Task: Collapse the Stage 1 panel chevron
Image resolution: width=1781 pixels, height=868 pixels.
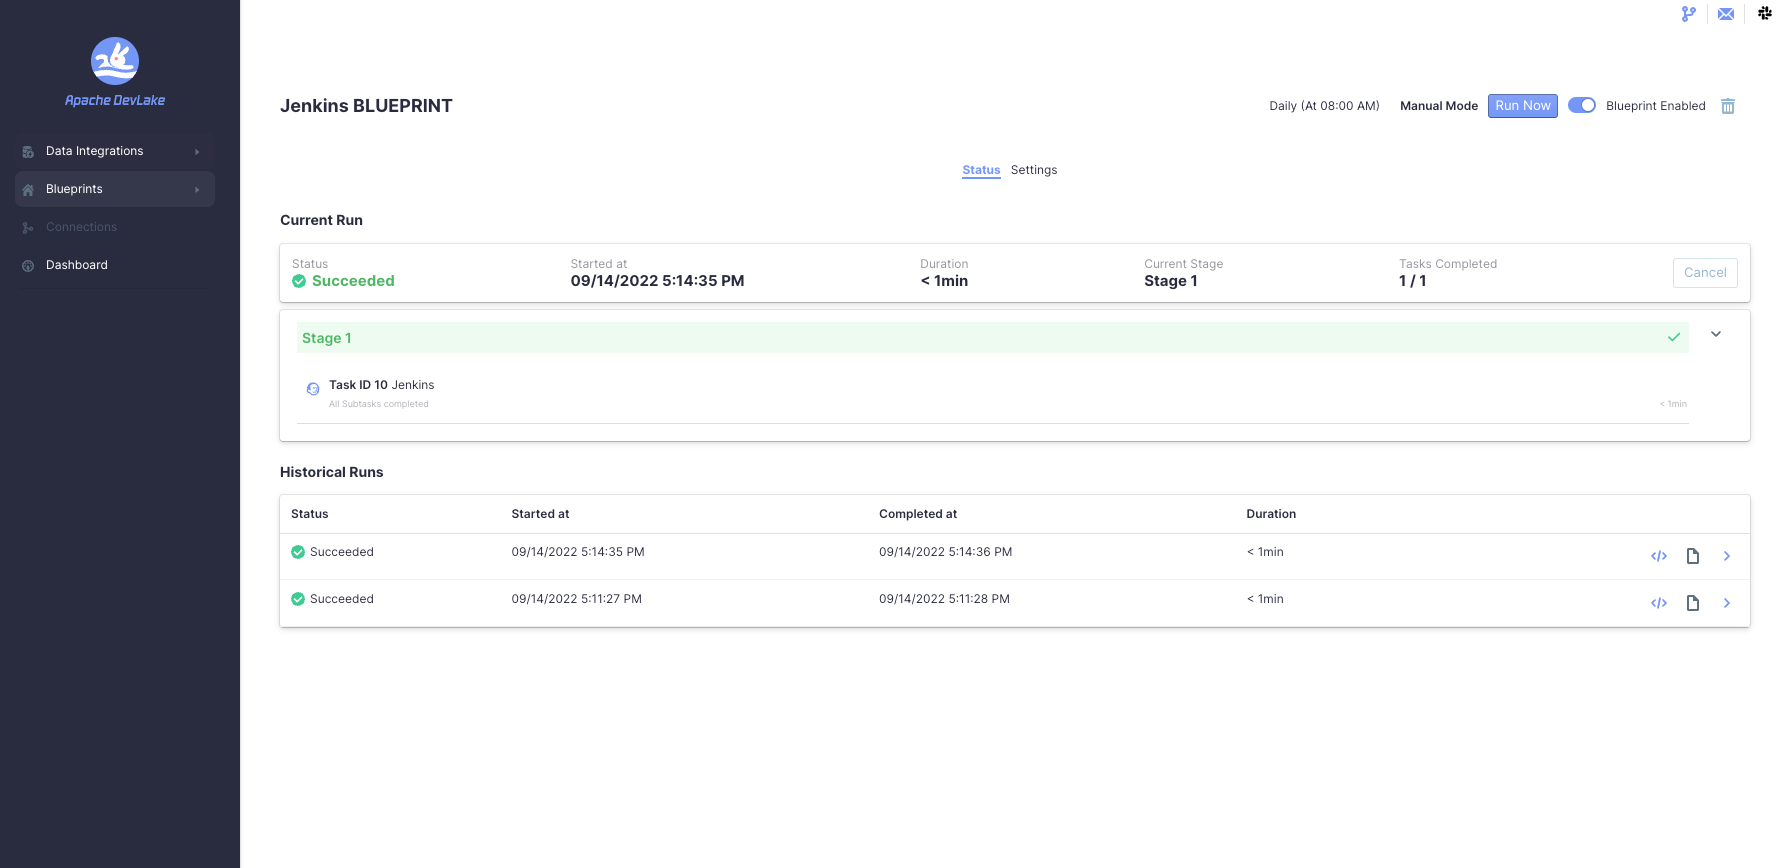Action: [x=1716, y=334]
